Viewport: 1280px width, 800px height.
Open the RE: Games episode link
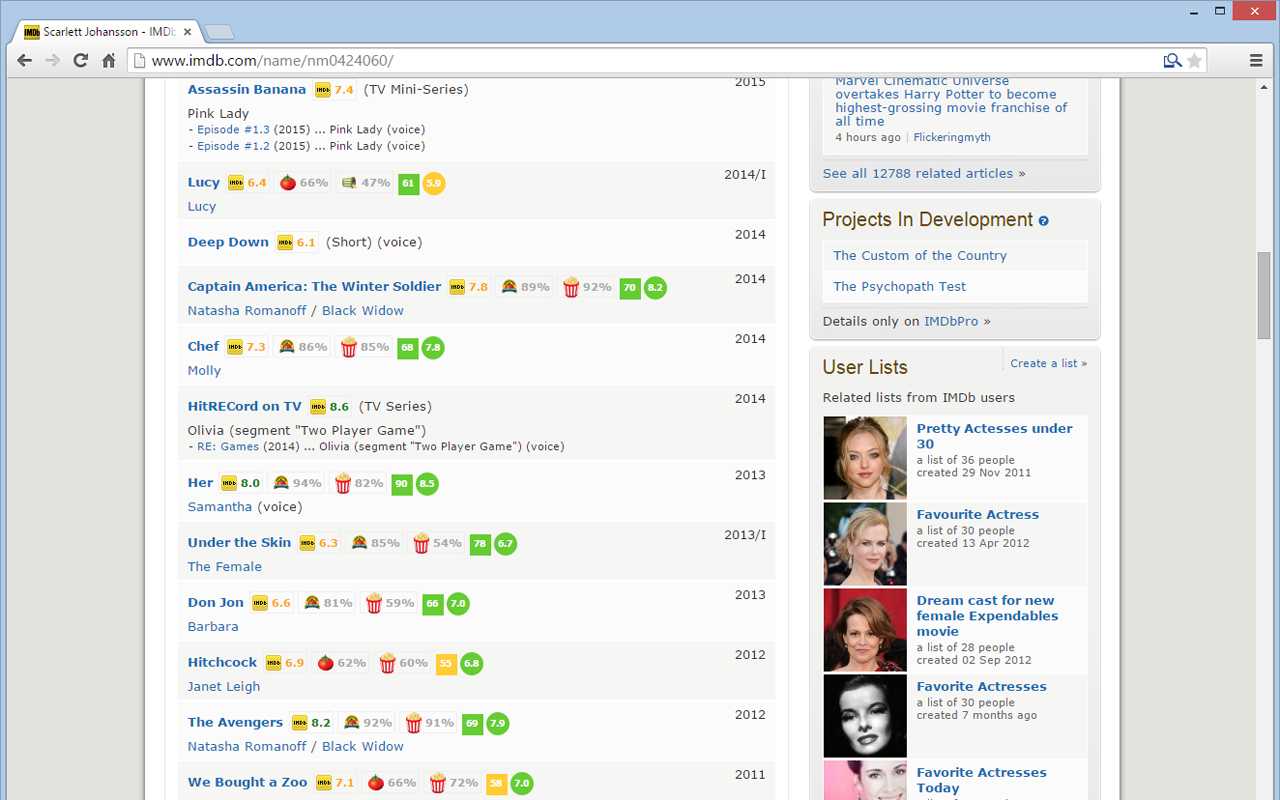click(228, 446)
